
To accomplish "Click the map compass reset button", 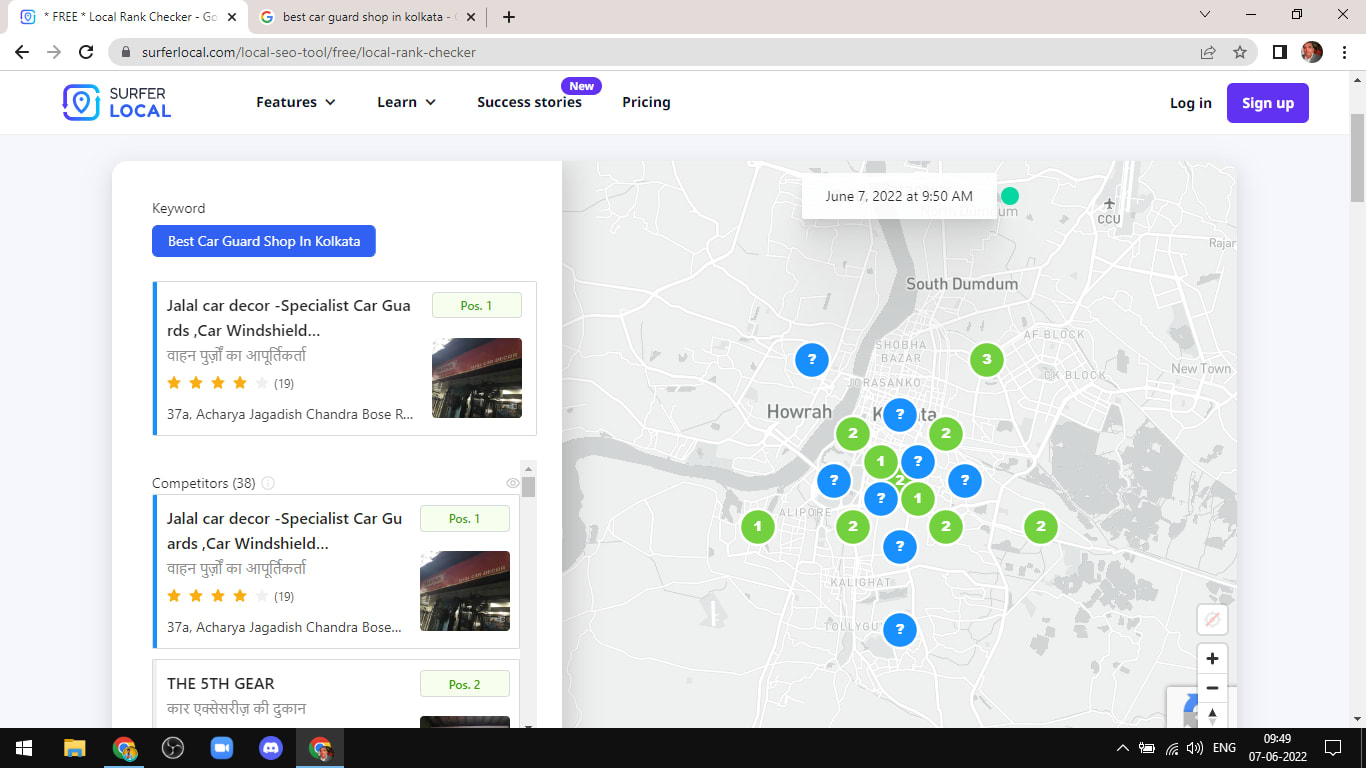I will point(1212,716).
